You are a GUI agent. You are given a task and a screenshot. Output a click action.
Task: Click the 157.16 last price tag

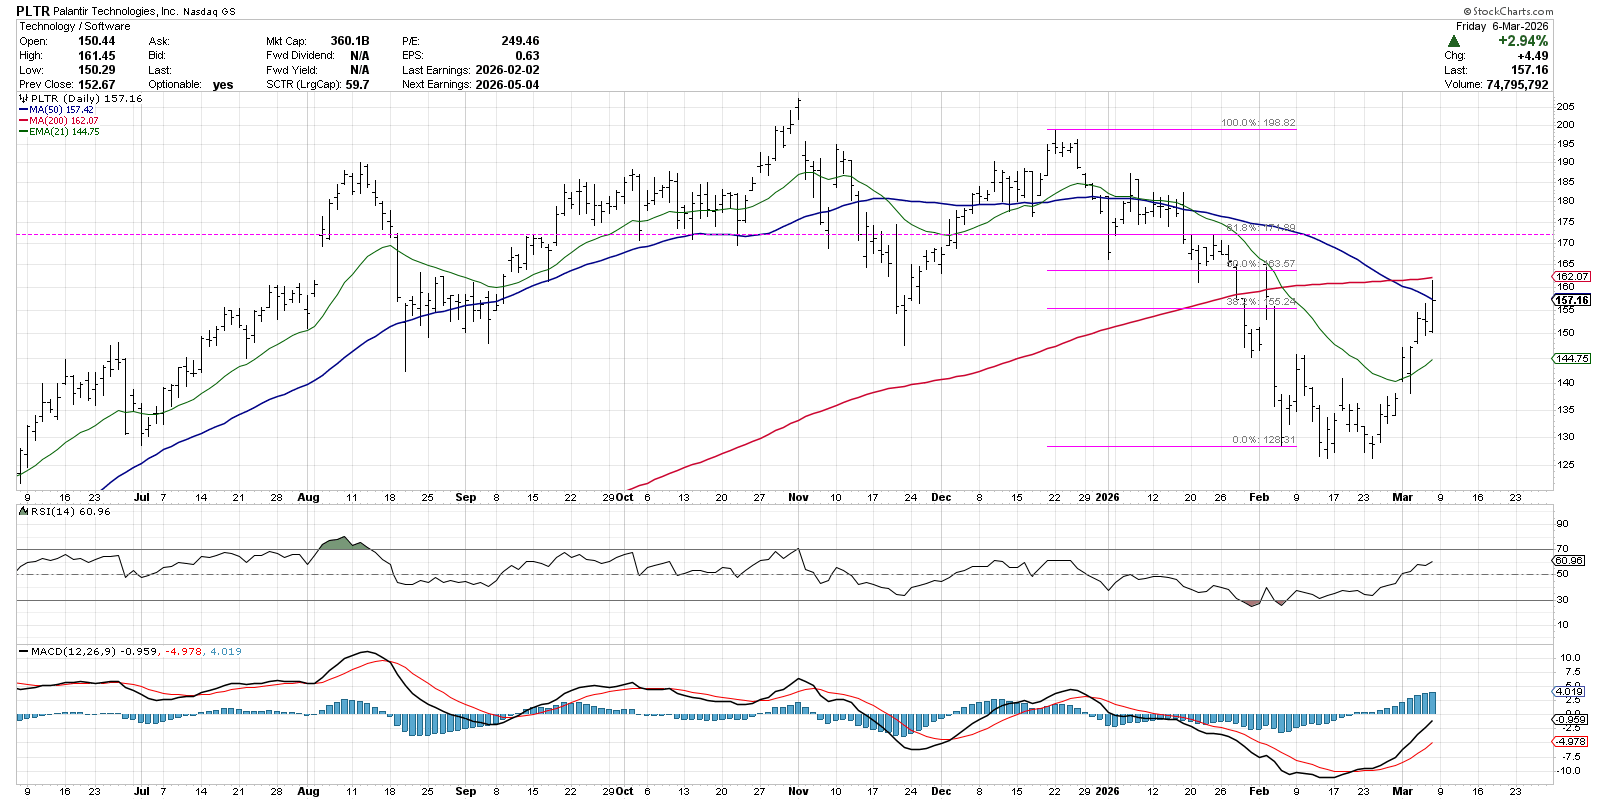1572,300
